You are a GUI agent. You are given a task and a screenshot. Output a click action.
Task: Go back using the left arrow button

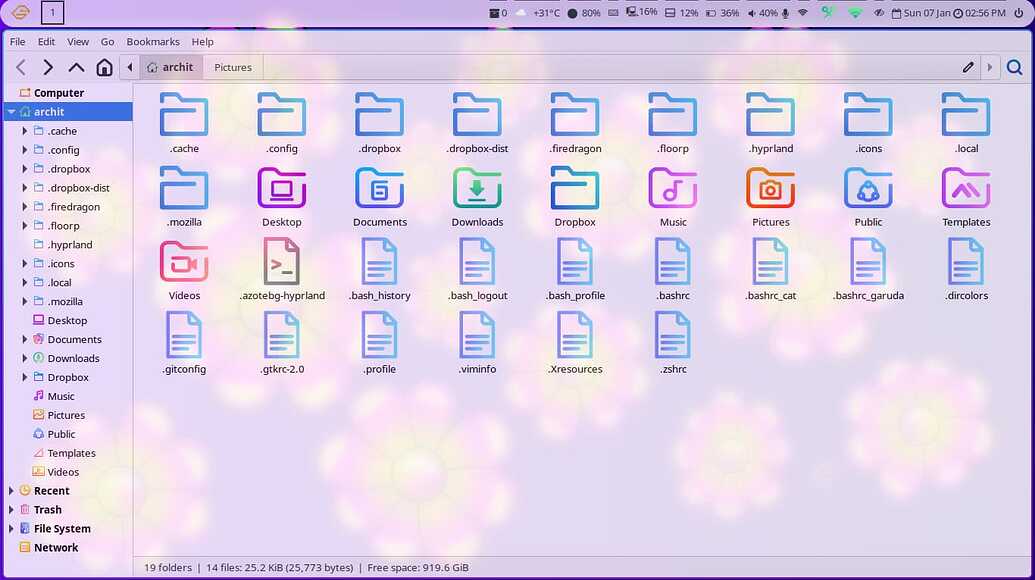[x=21, y=68]
